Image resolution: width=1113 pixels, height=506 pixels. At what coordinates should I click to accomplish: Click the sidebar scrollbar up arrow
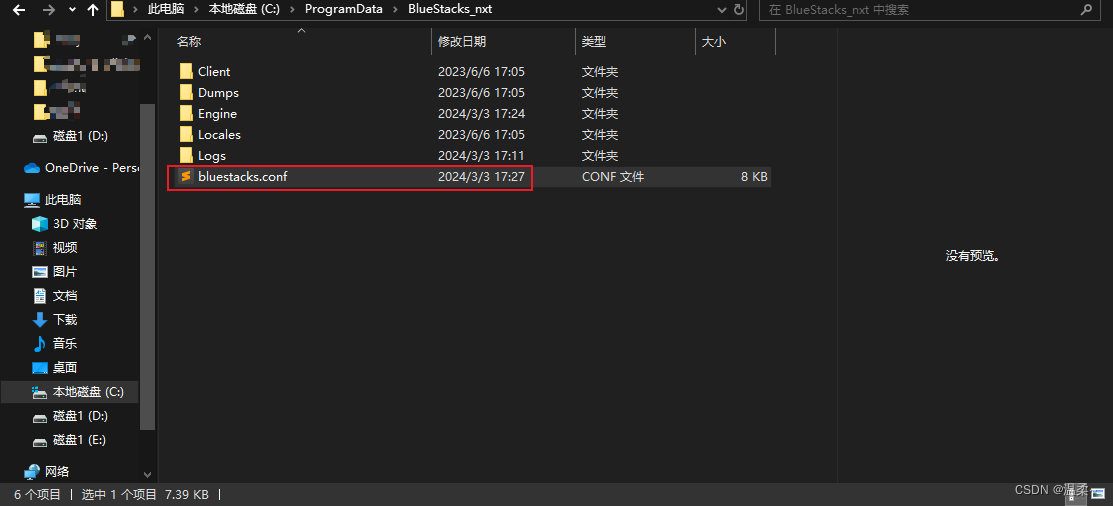point(148,37)
